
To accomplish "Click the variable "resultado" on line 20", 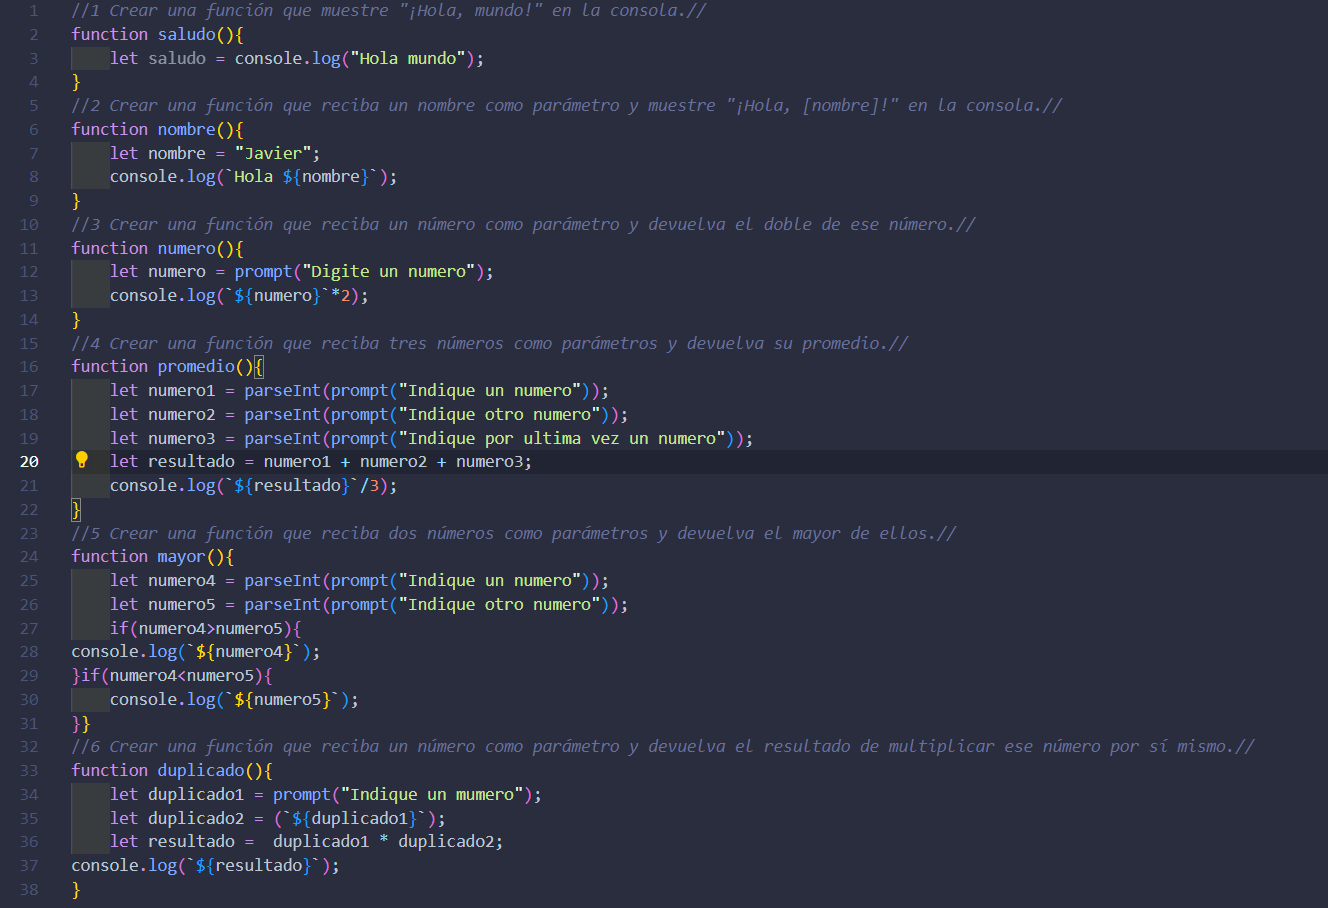I will click(191, 461).
